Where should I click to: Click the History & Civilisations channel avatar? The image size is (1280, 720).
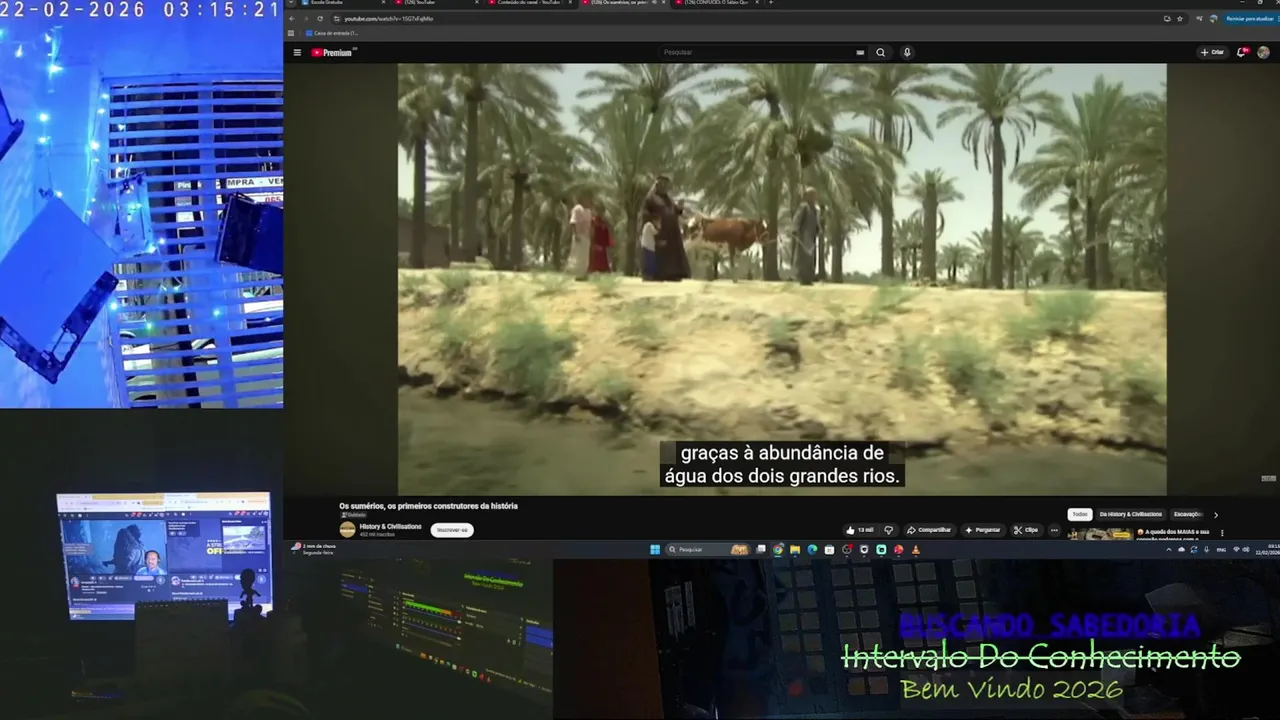point(347,530)
